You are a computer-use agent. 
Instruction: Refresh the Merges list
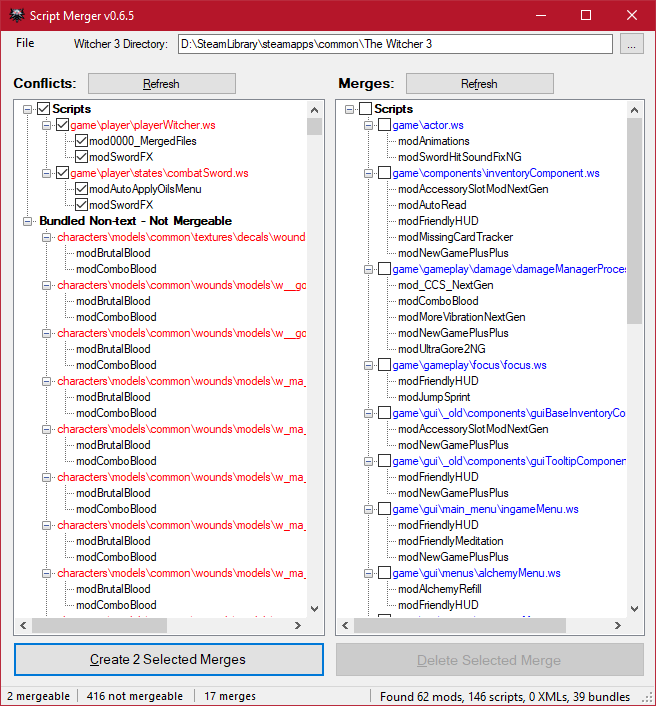coord(480,84)
